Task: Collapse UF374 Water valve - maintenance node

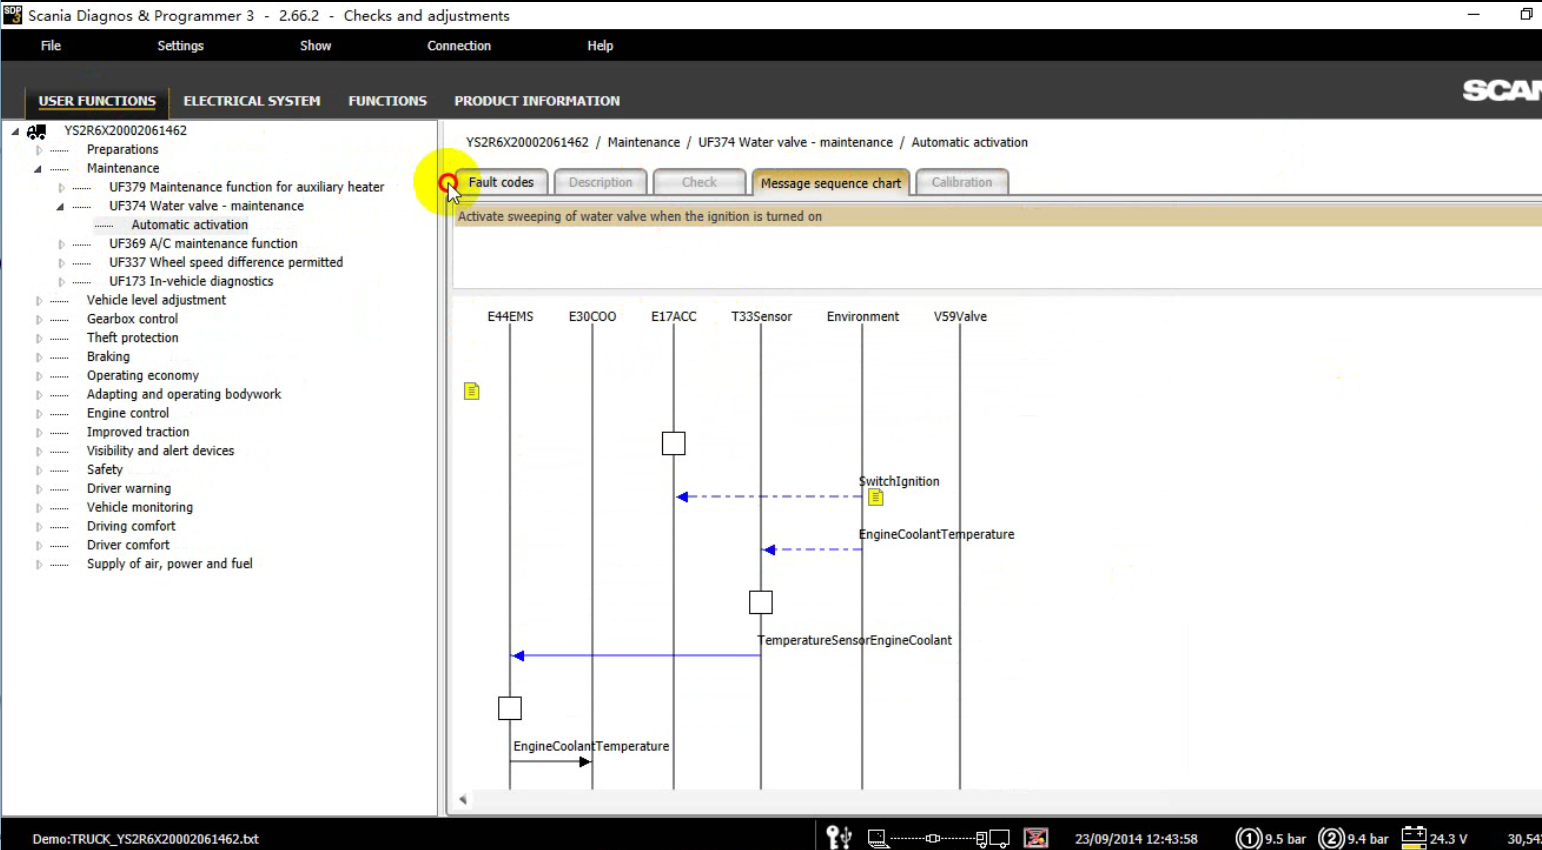Action: (61, 207)
